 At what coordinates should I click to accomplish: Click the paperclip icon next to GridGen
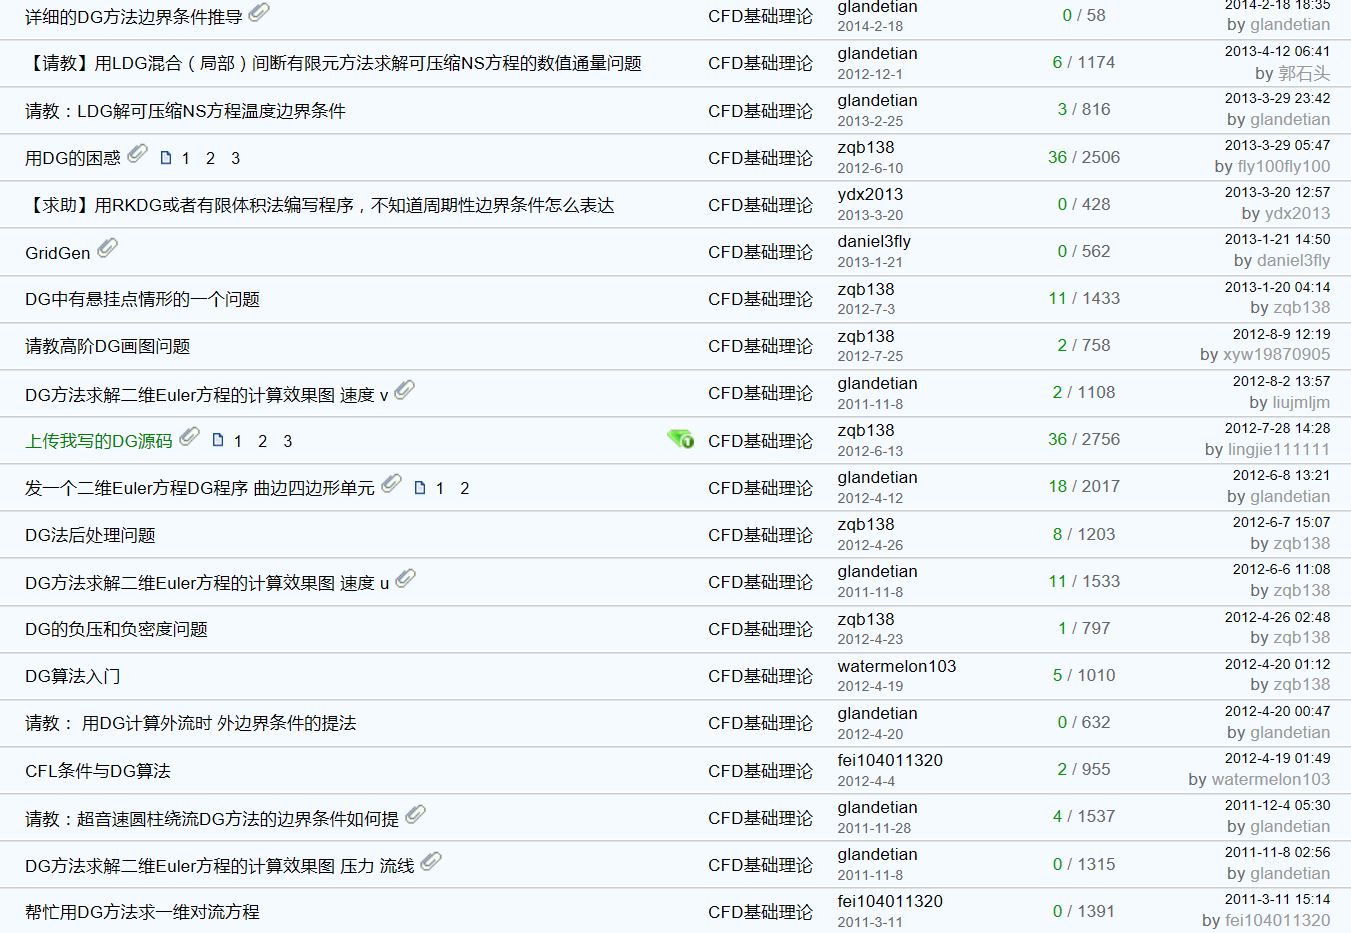tap(108, 248)
